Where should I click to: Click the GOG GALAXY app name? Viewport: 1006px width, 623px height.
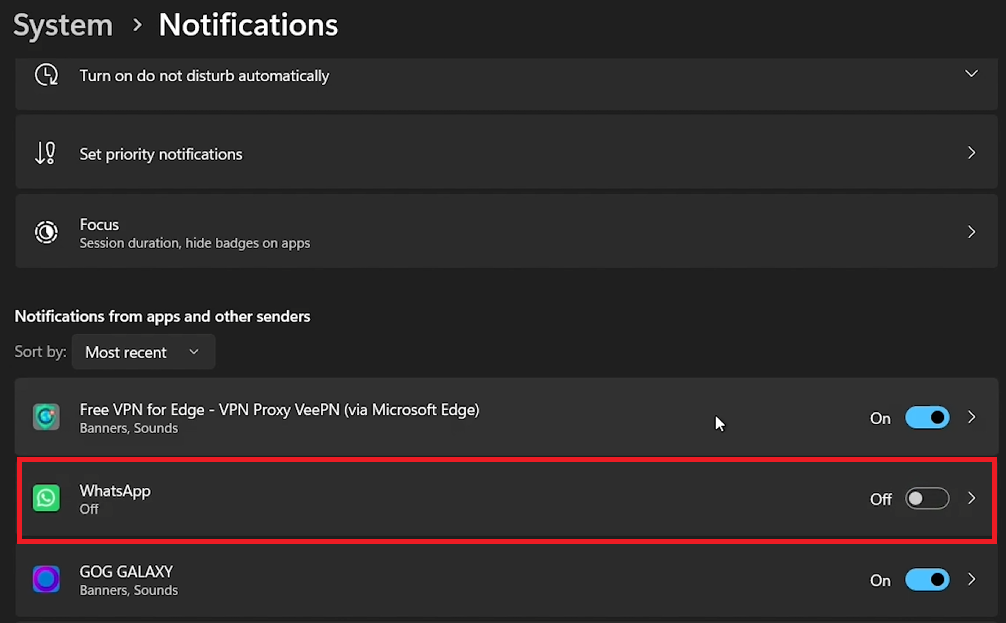[126, 571]
